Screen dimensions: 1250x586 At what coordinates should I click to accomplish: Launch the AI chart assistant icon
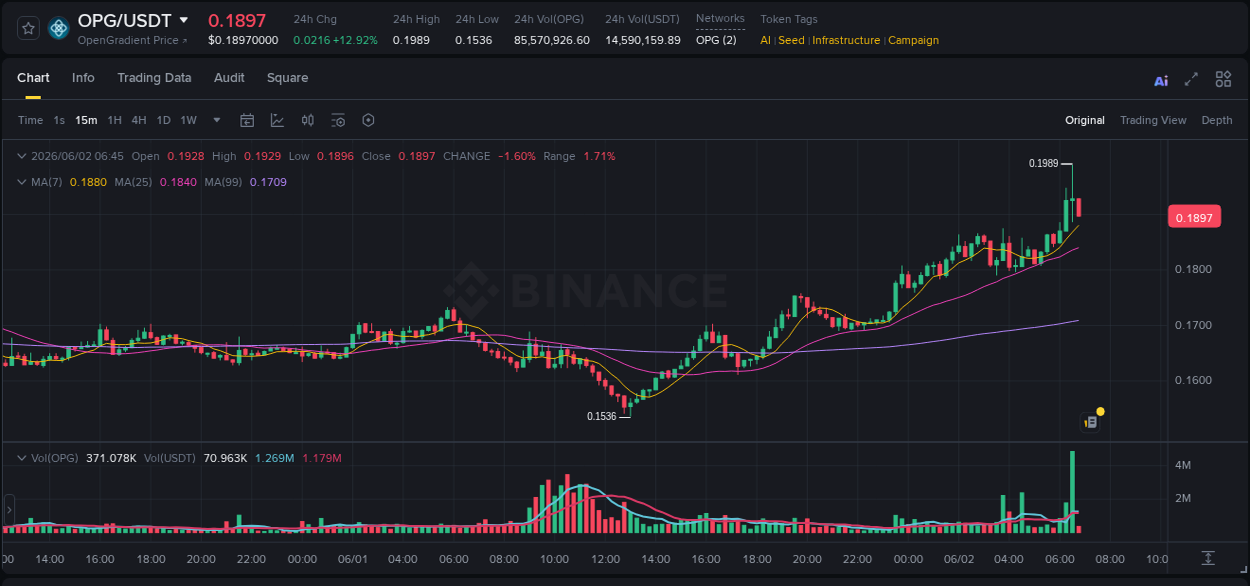(1161, 80)
